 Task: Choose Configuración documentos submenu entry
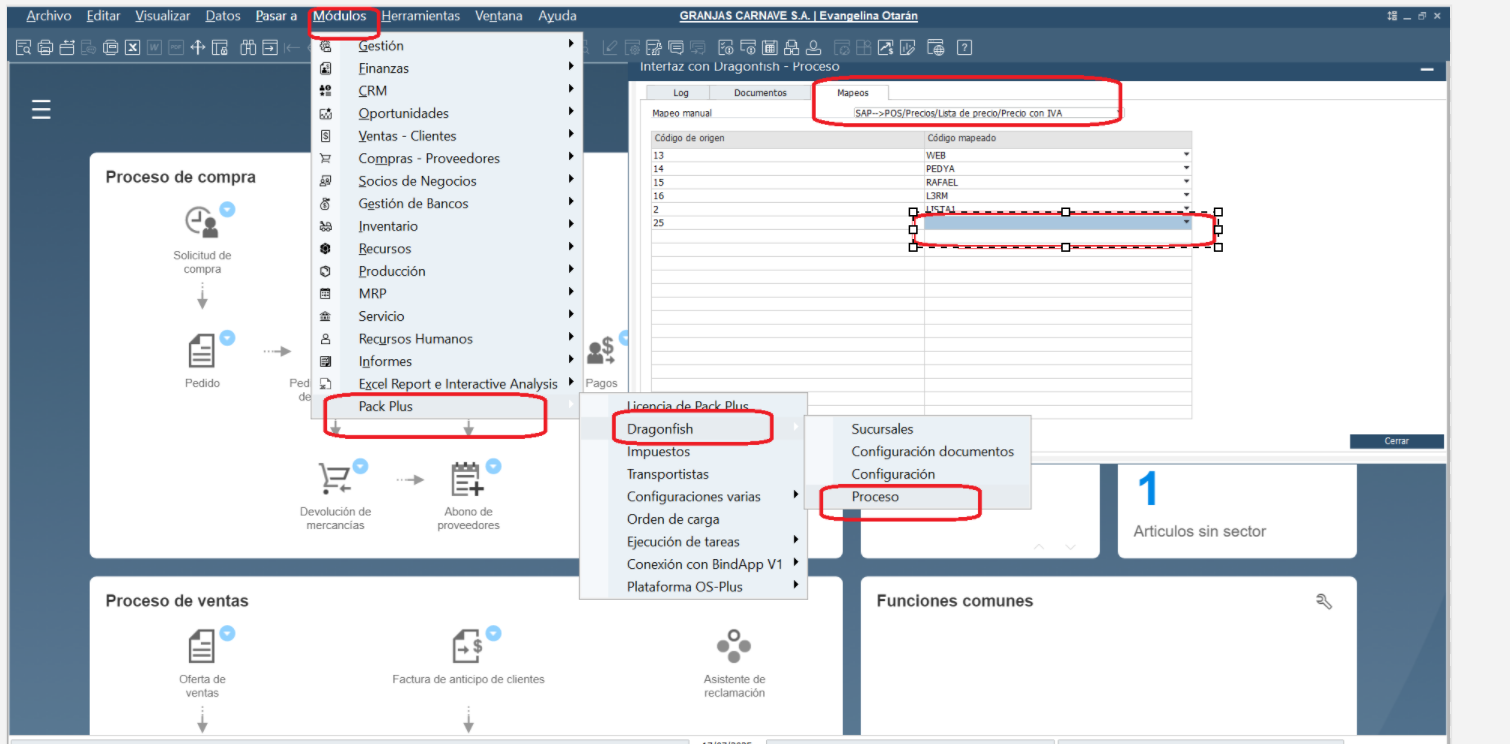click(917, 451)
